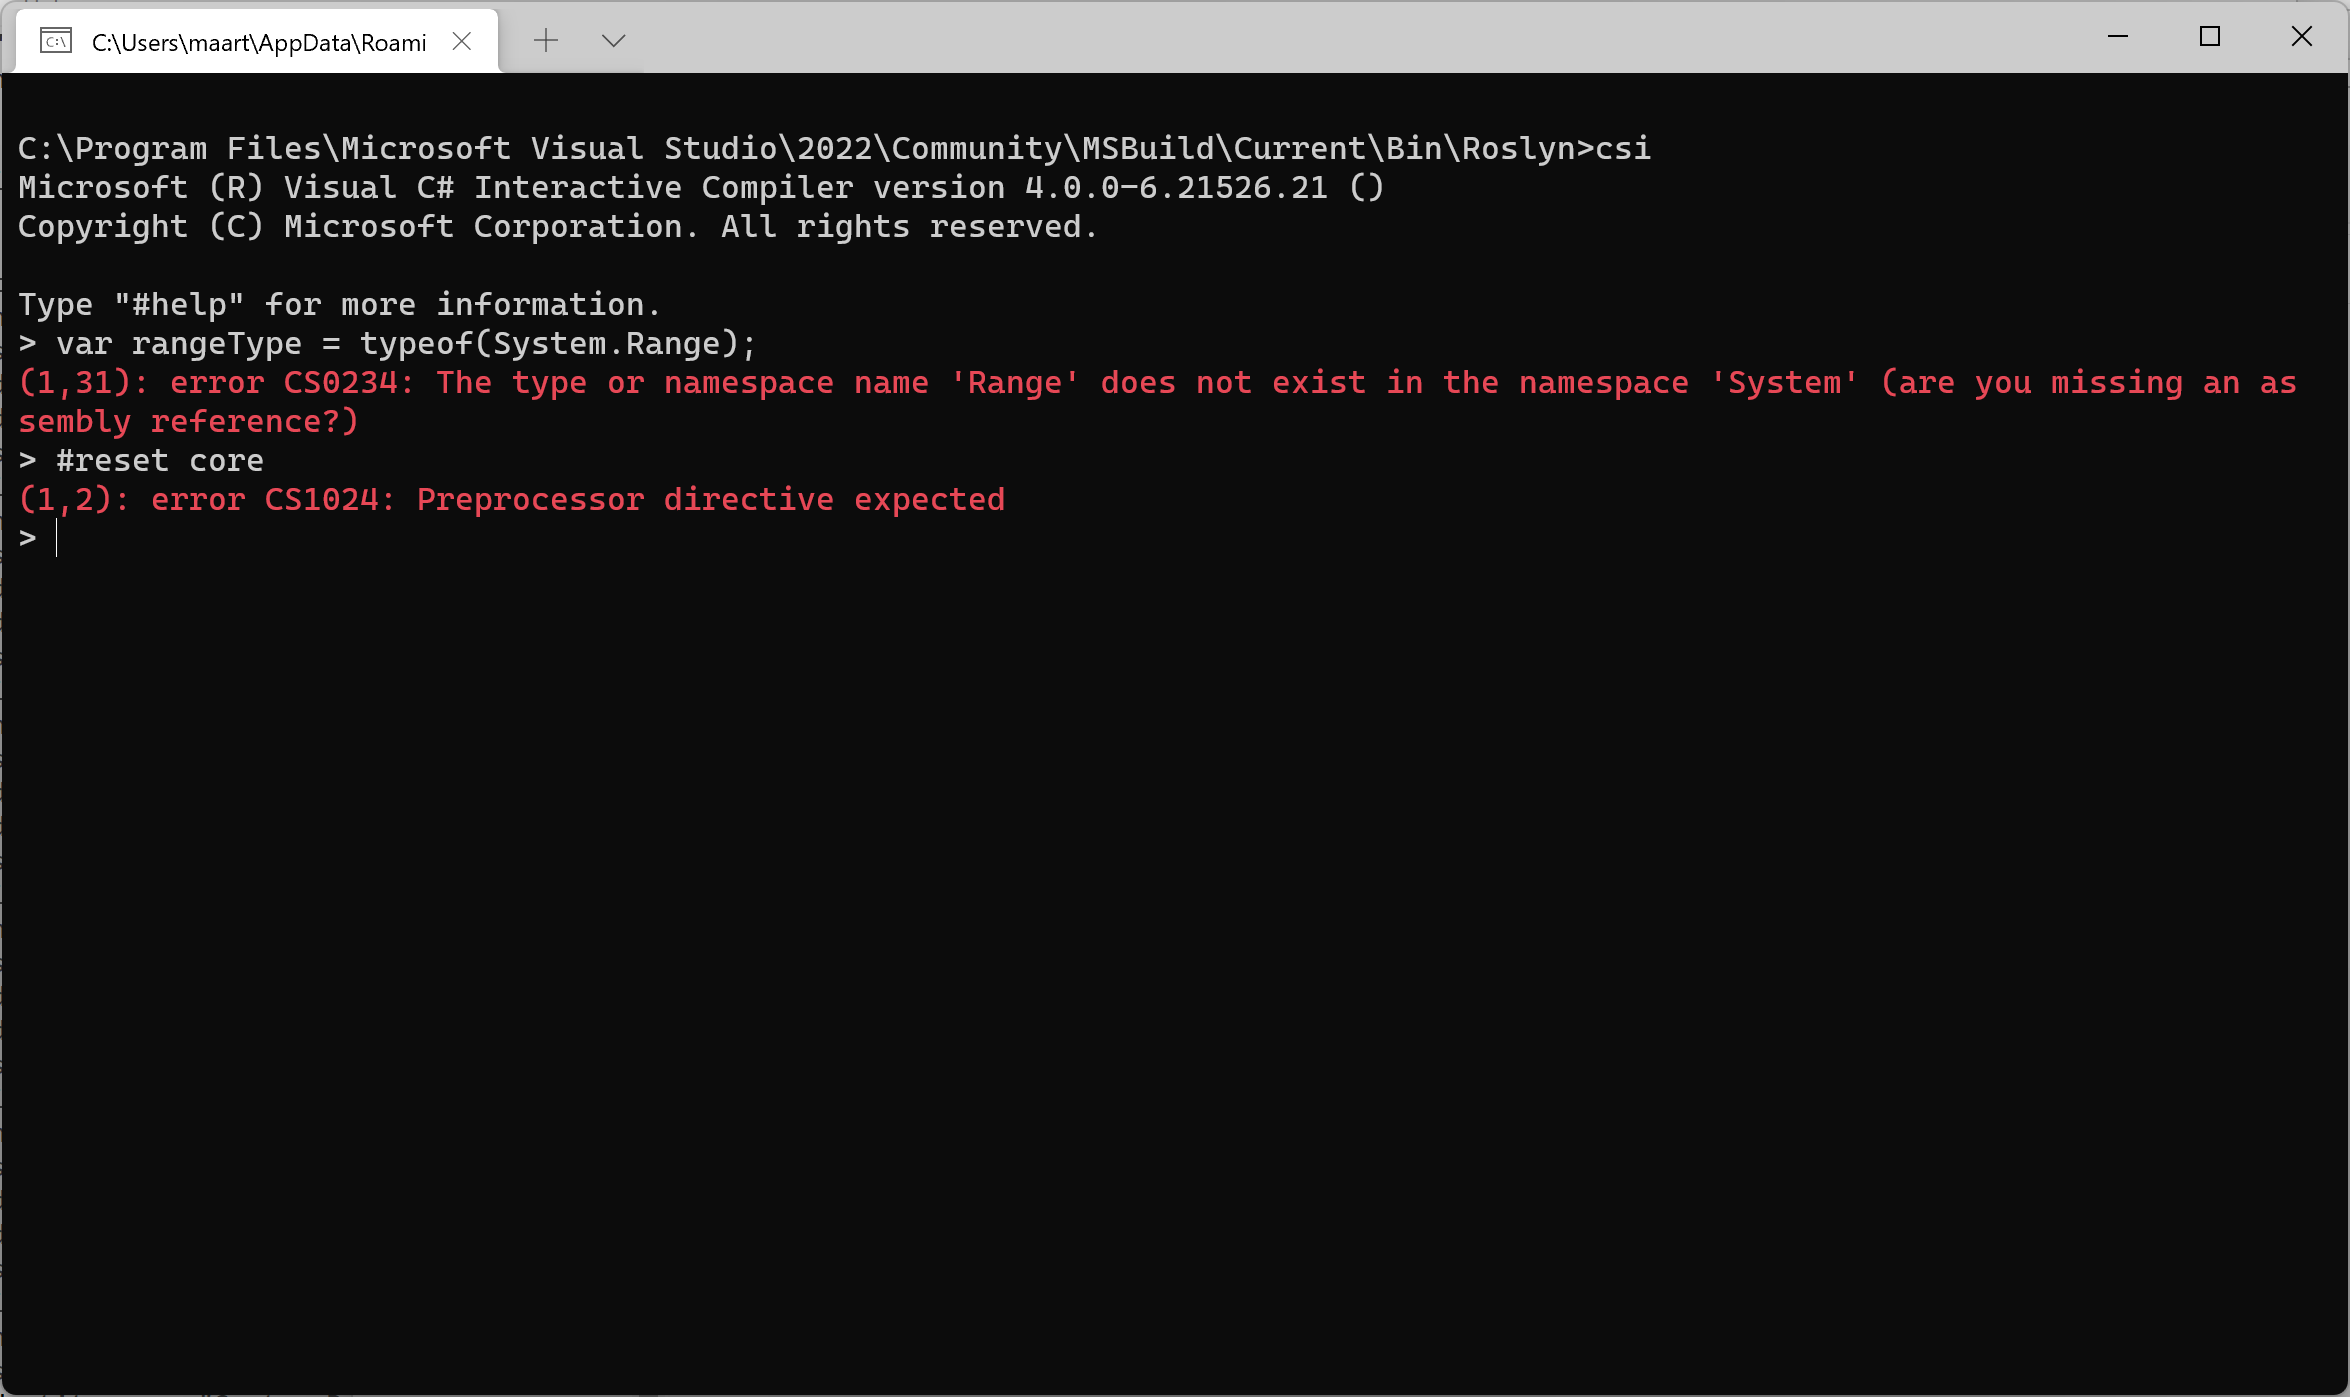The height and width of the screenshot is (1397, 2350).
Task: Click the Type "#help" information line
Action: pyautogui.click(x=338, y=303)
